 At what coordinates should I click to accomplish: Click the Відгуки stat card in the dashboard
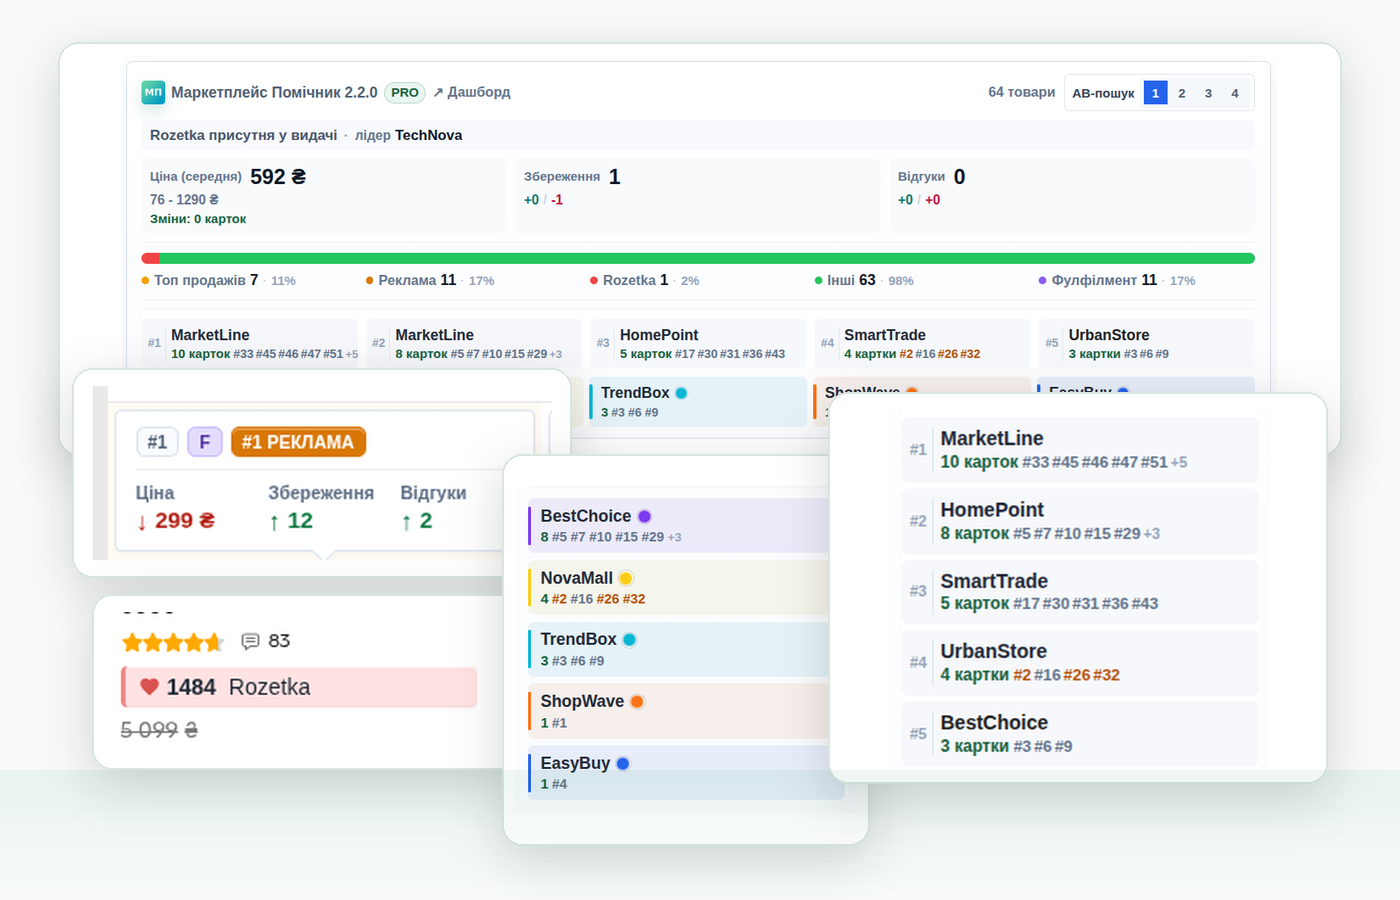click(1072, 196)
